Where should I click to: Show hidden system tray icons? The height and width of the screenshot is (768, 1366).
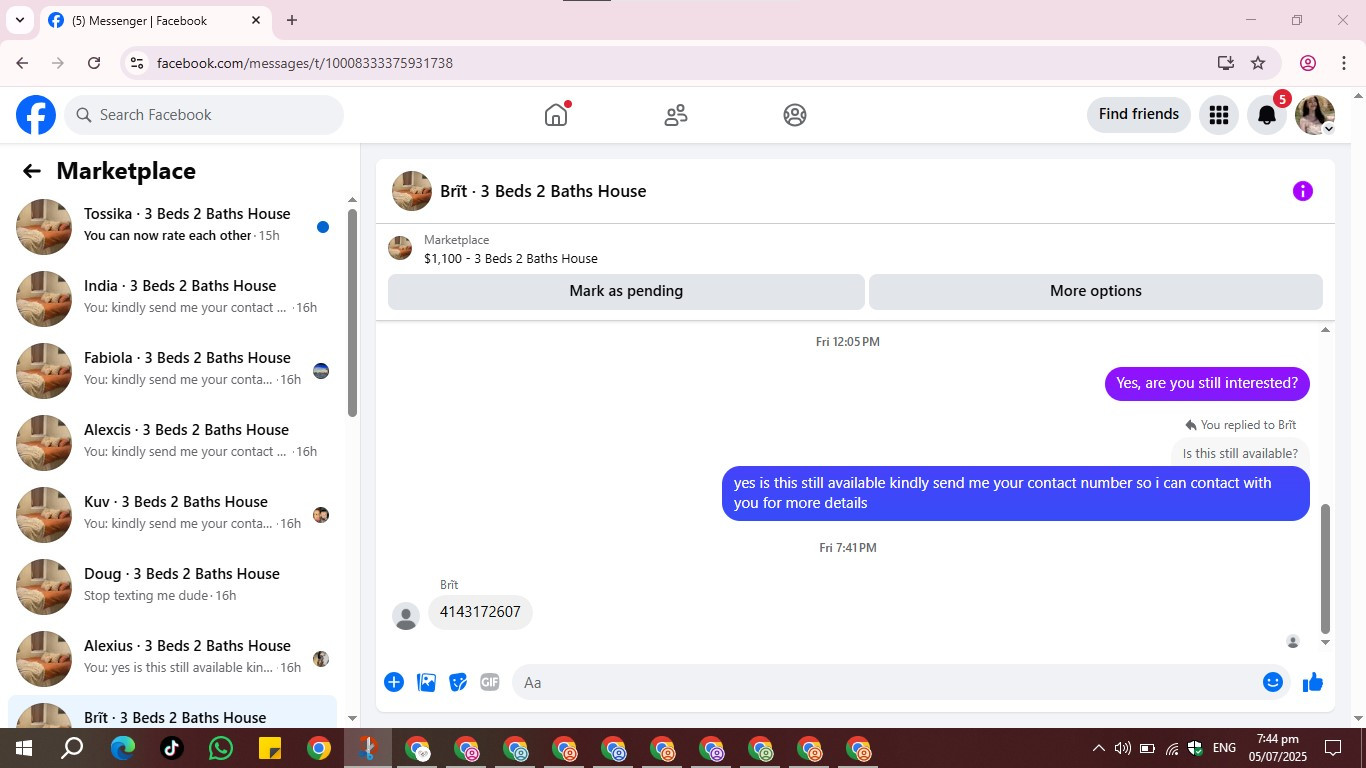pyautogui.click(x=1098, y=748)
